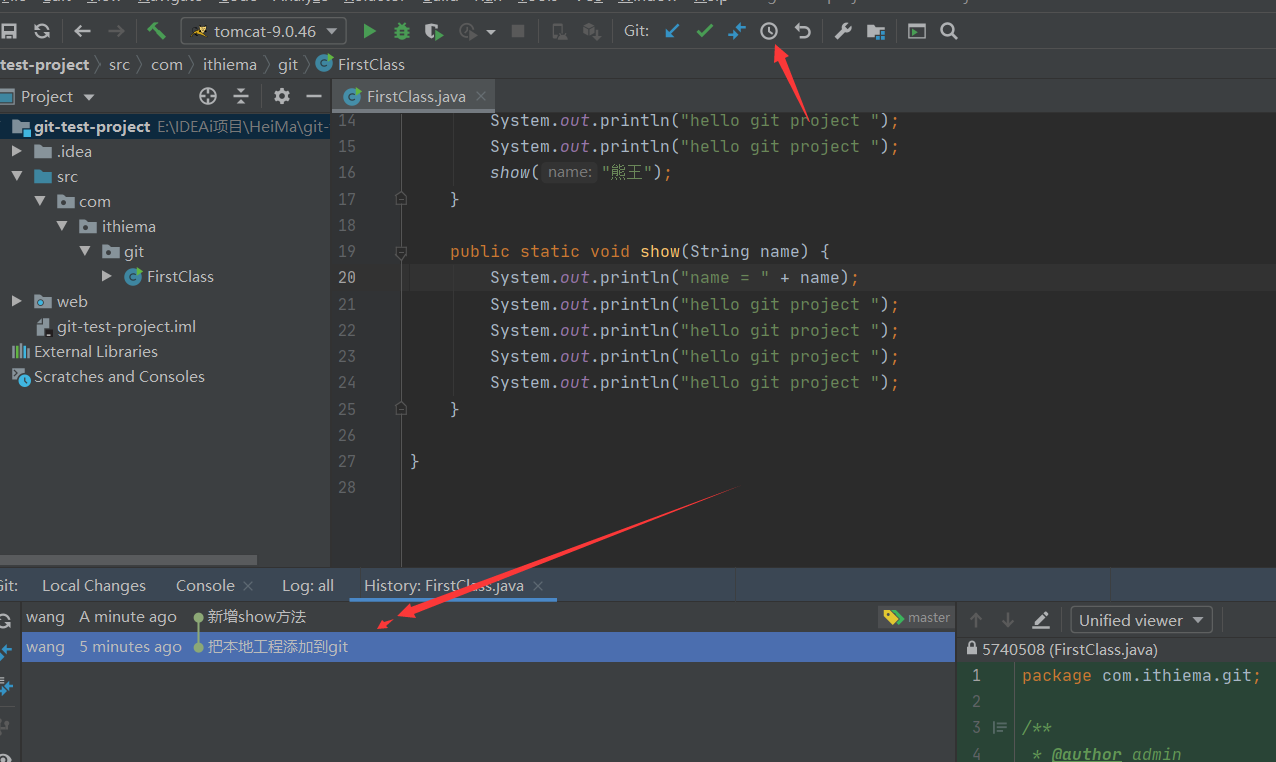The width and height of the screenshot is (1276, 762).
Task: Open the Unified viewer dropdown
Action: 1141,620
